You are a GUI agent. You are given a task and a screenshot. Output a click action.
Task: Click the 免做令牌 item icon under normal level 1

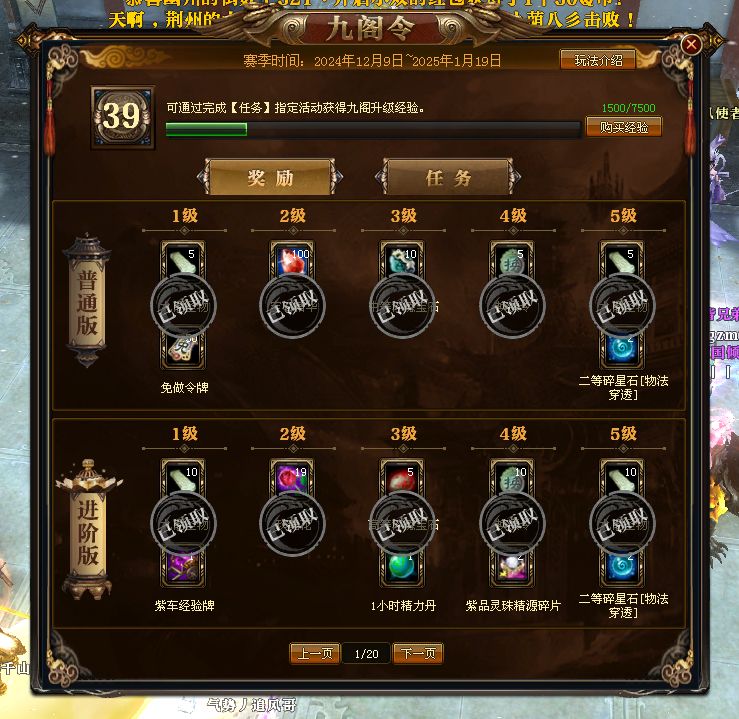[183, 349]
